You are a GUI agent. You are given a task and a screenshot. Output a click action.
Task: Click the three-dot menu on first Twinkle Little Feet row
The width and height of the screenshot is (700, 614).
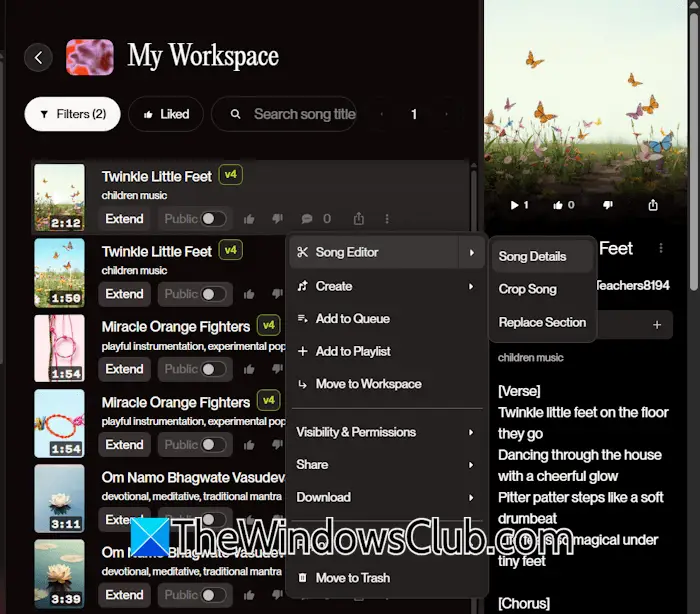pyautogui.click(x=387, y=219)
